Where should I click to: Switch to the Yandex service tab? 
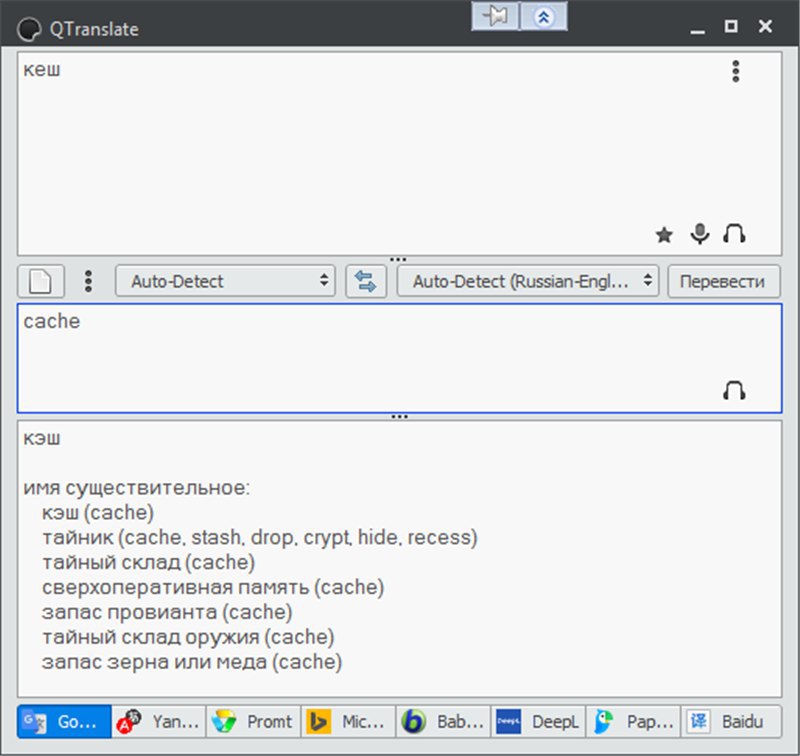pos(159,721)
